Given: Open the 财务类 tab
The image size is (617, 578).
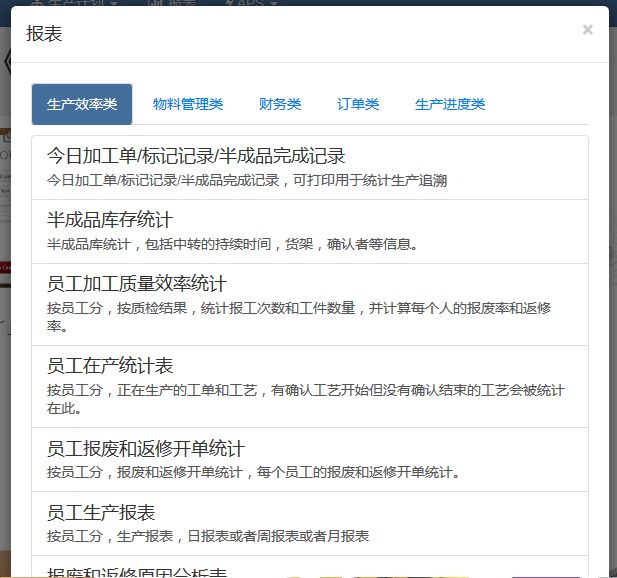Looking at the screenshot, I should tap(280, 104).
